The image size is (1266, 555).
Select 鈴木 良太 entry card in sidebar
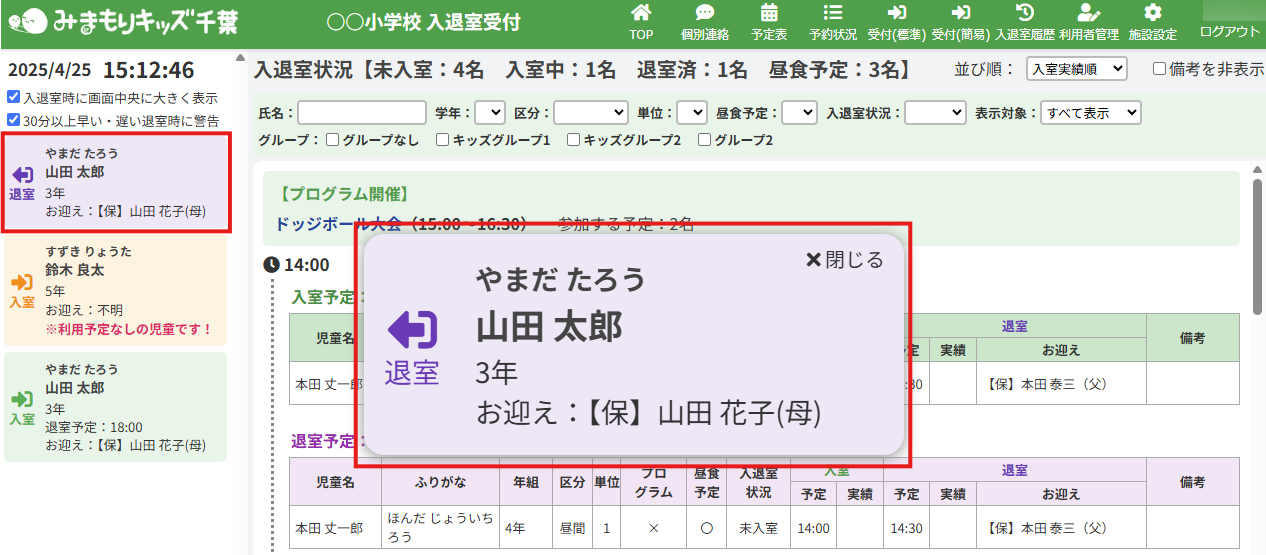click(x=115, y=290)
